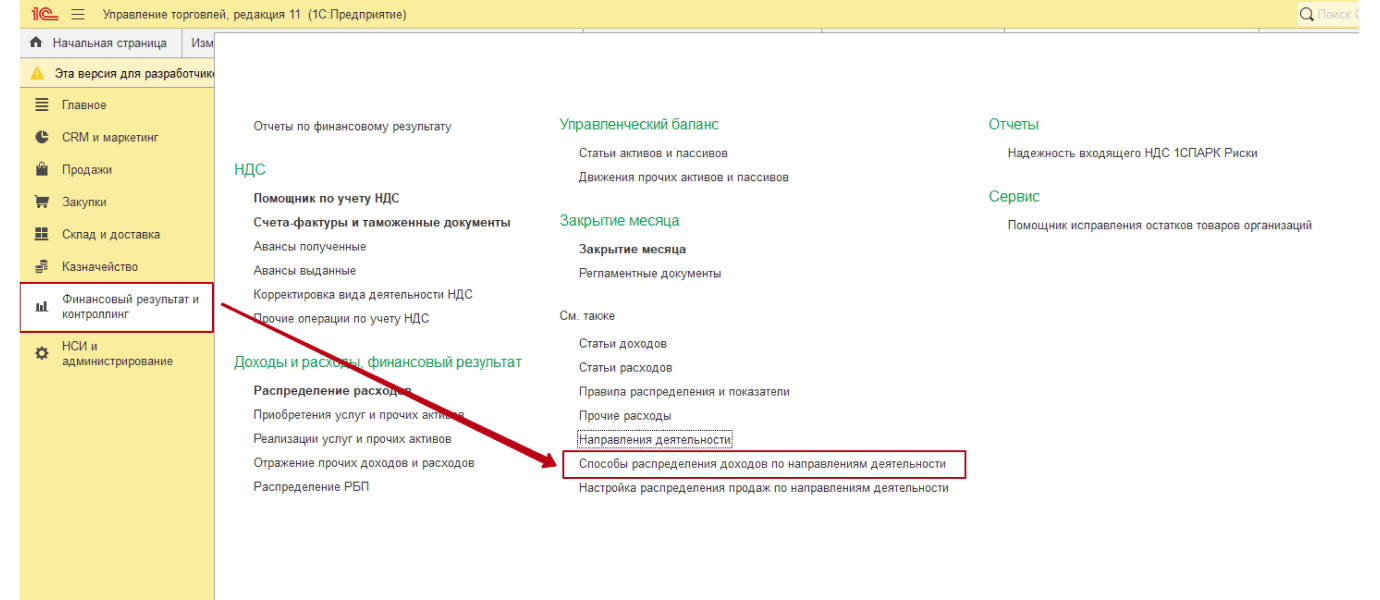Open Реализации услуг и прочих активов
1380x600 pixels.
click(x=352, y=439)
